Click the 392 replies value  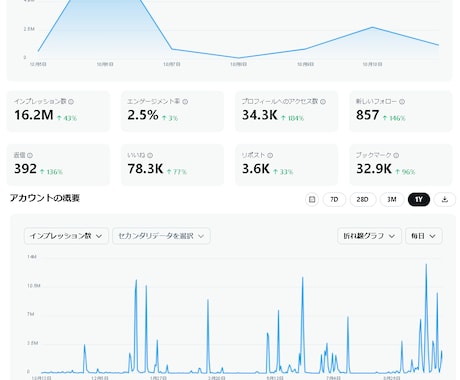[25, 169]
